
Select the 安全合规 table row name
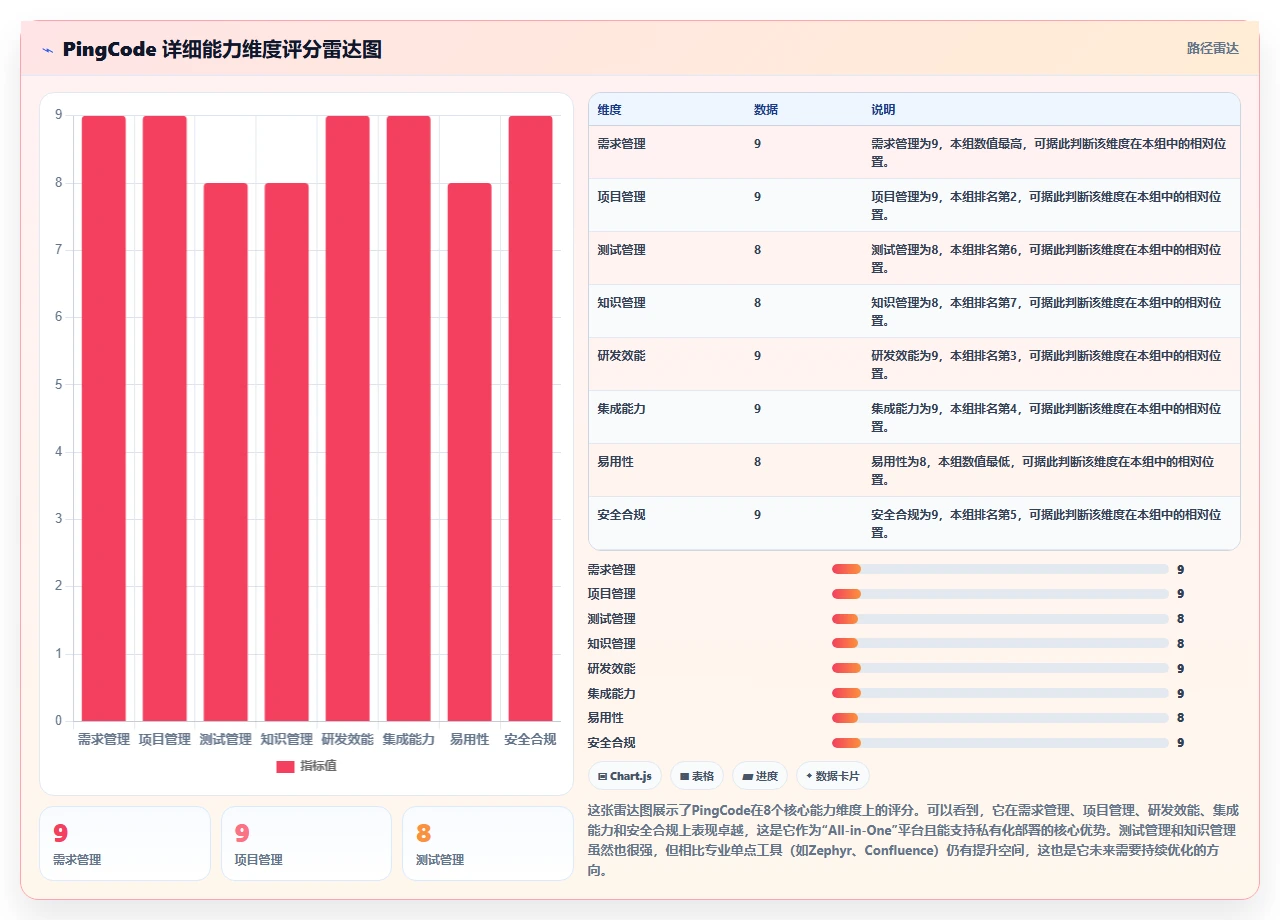coord(622,515)
